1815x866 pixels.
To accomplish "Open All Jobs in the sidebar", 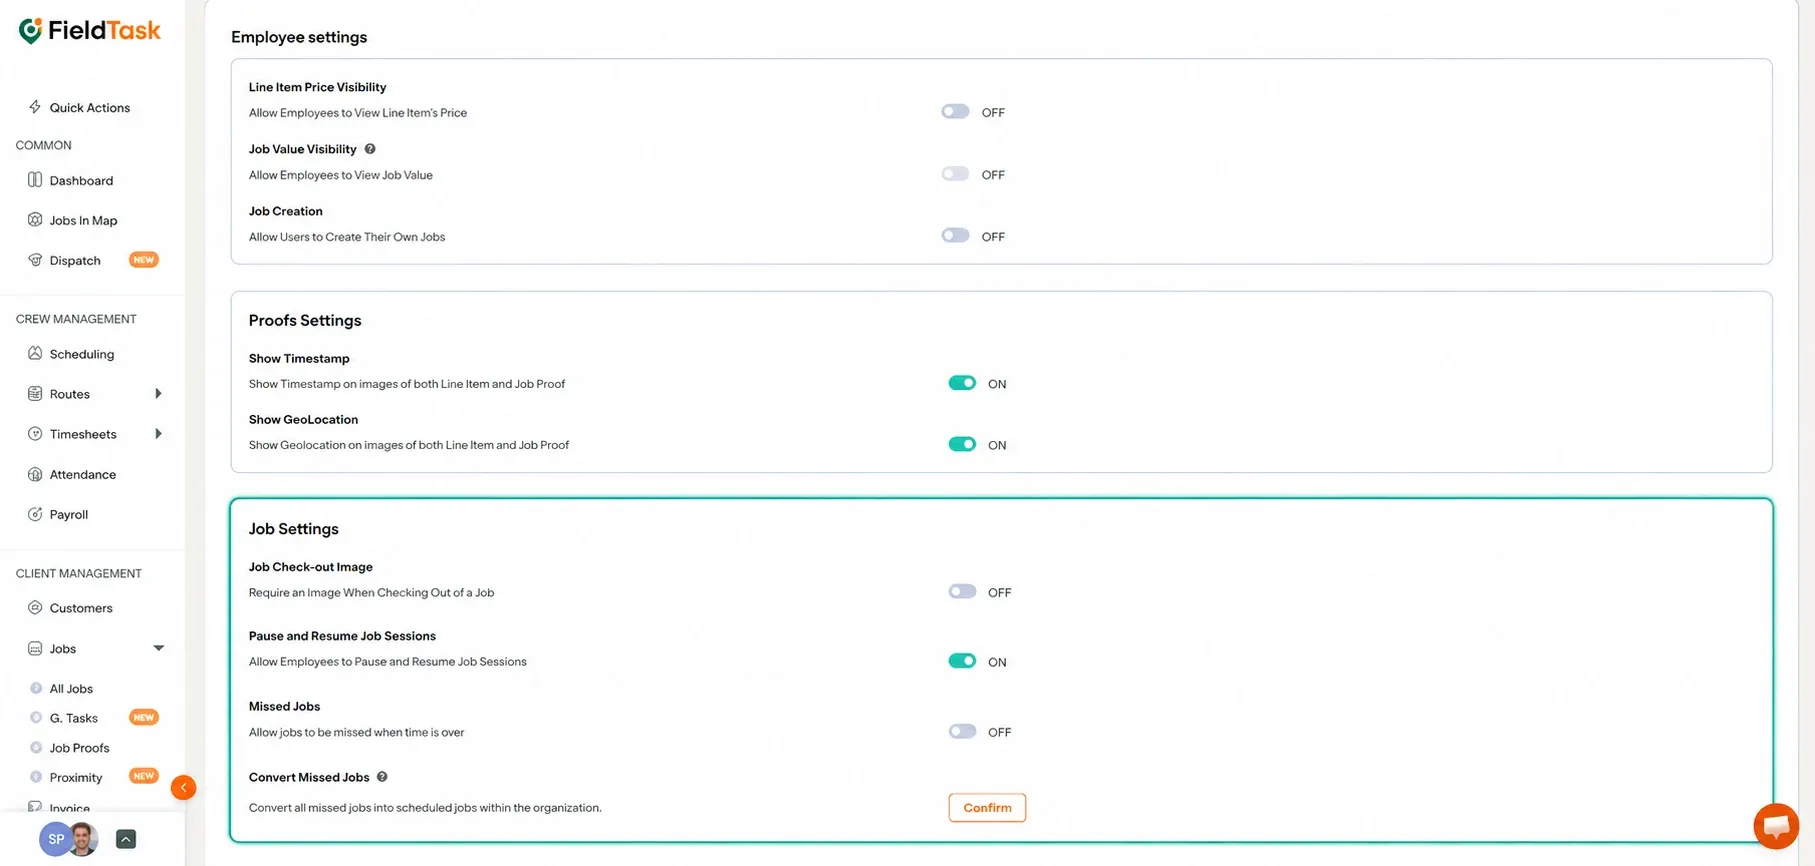I will (x=71, y=688).
